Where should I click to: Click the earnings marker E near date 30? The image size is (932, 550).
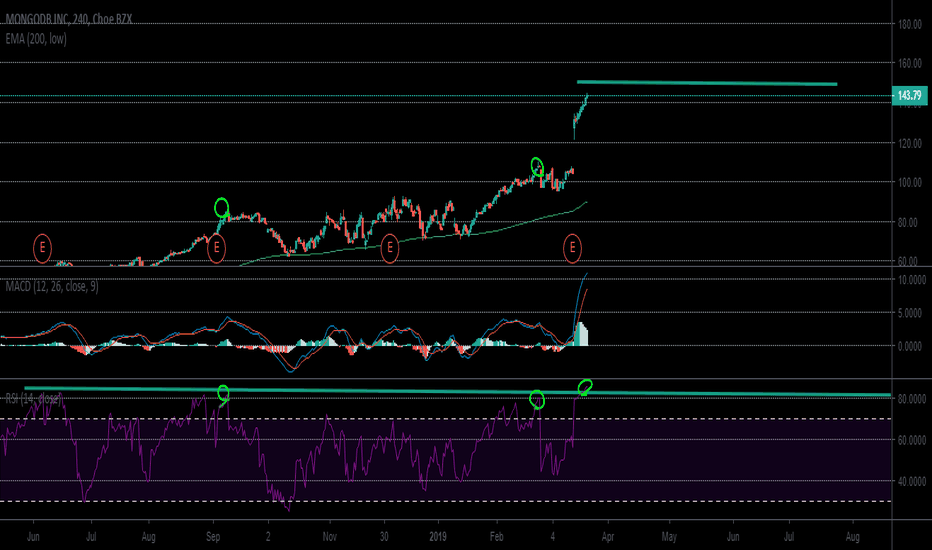[389, 249]
